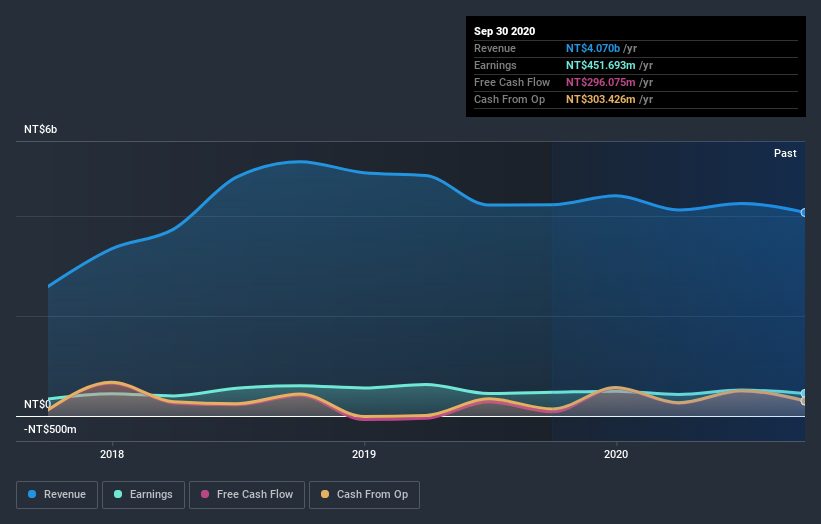Click the 2020 x-axis label
This screenshot has width=821, height=524.
(x=616, y=454)
